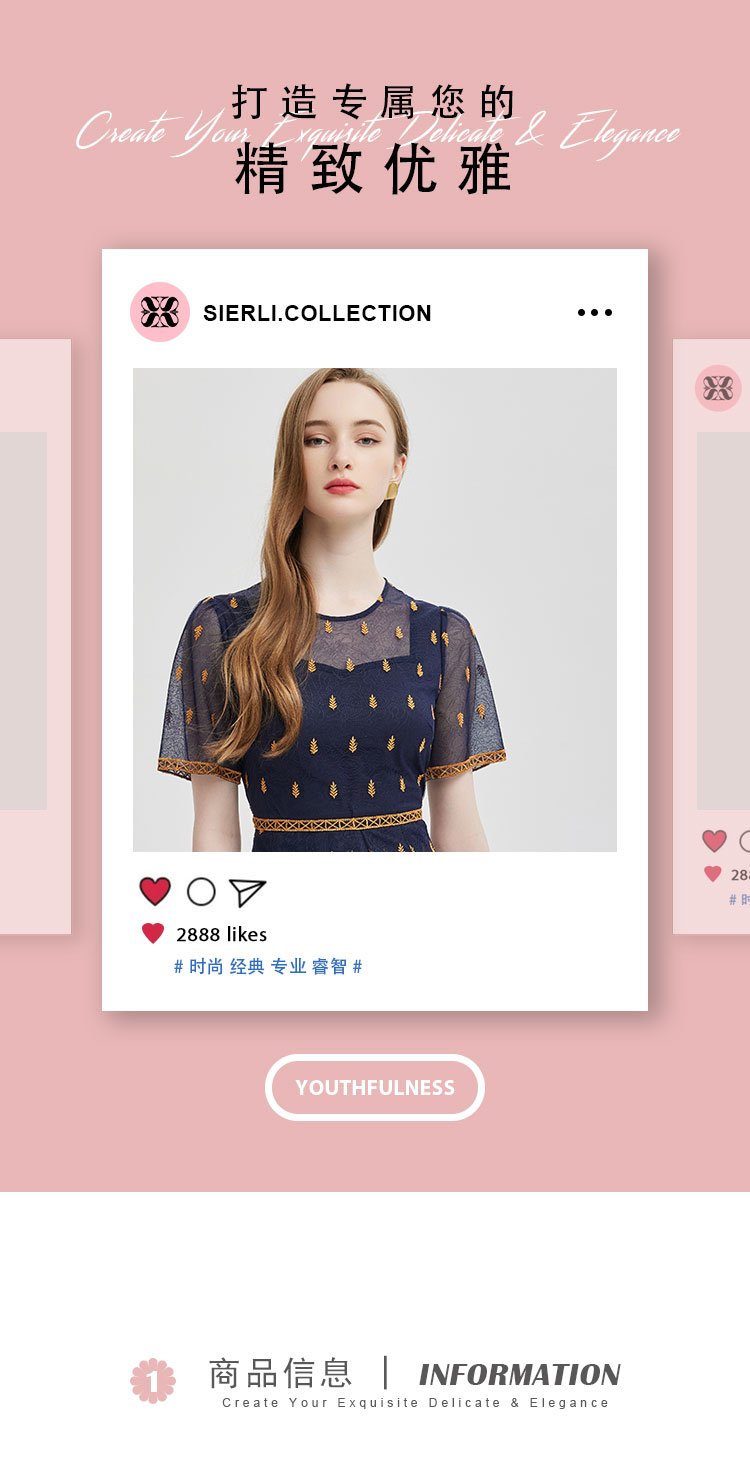Select the left faded post card
Viewport: 750px width, 1461px height.
35,637
